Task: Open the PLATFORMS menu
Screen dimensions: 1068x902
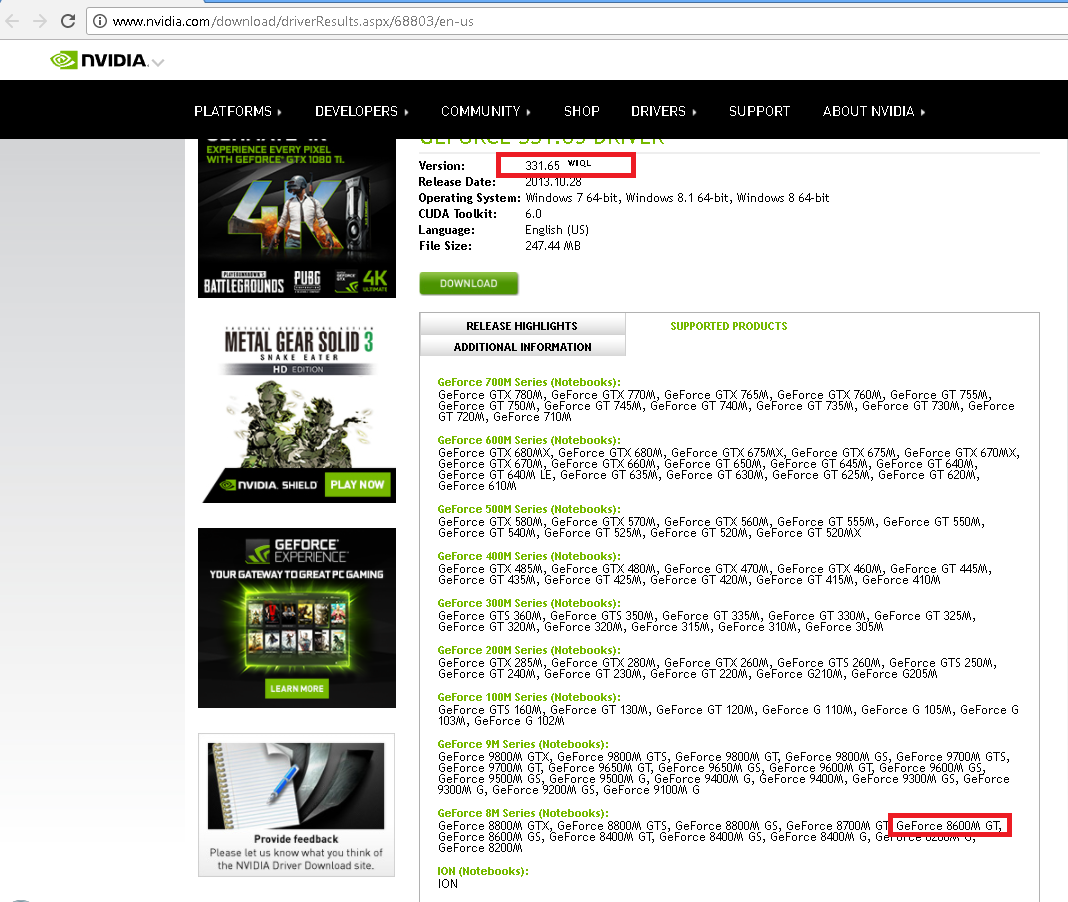Action: [237, 111]
